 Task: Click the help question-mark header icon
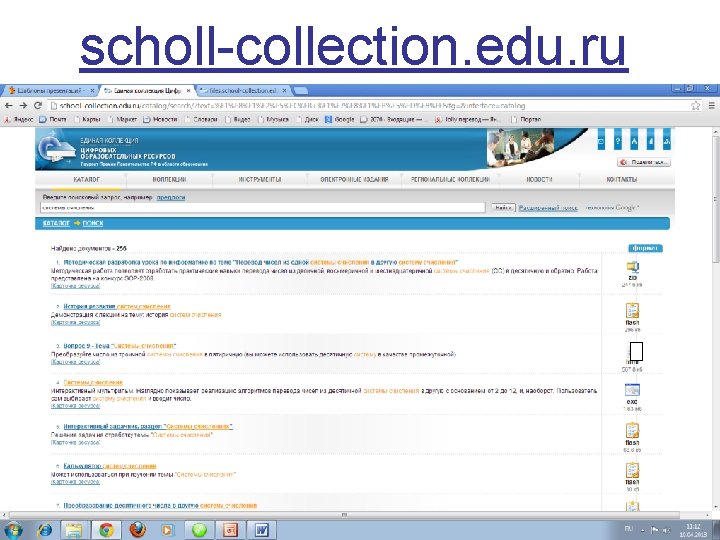click(618, 141)
